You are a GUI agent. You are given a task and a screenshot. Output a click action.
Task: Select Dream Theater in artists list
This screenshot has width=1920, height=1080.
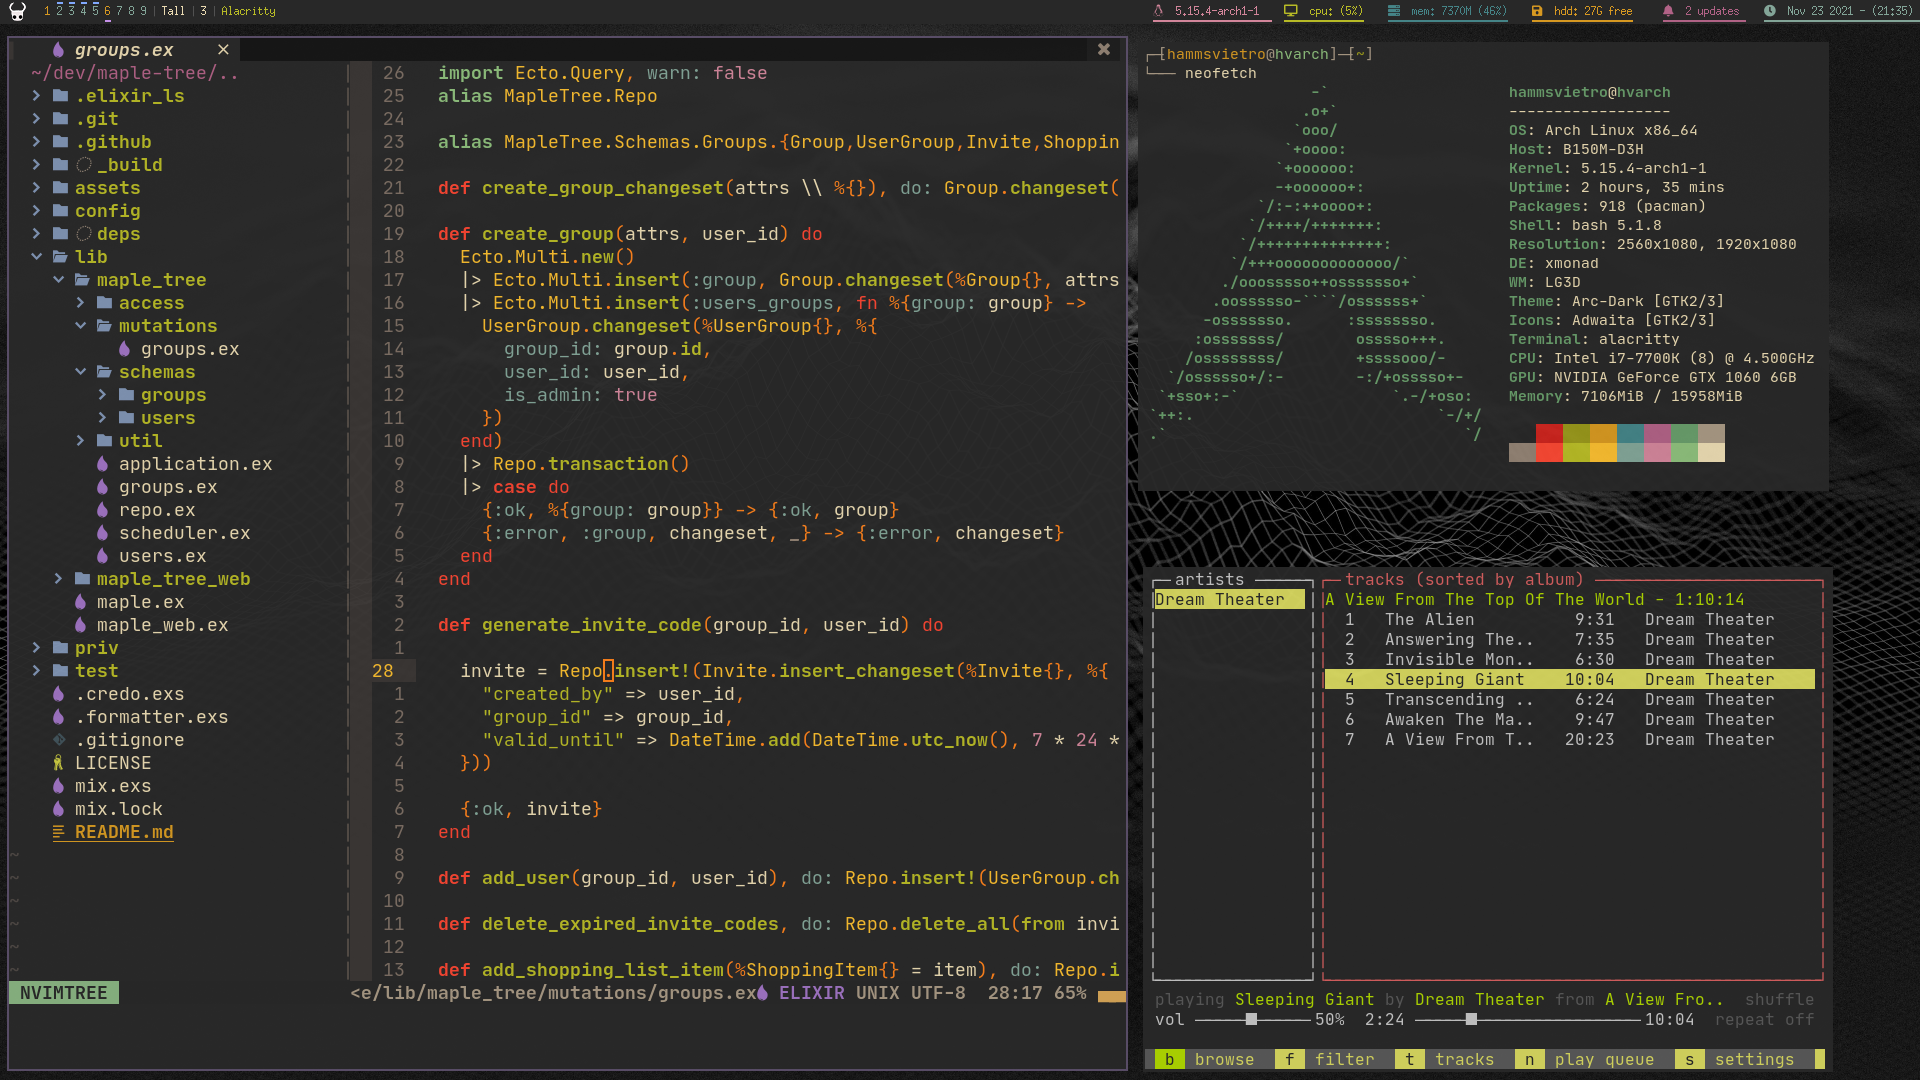[x=1229, y=600]
